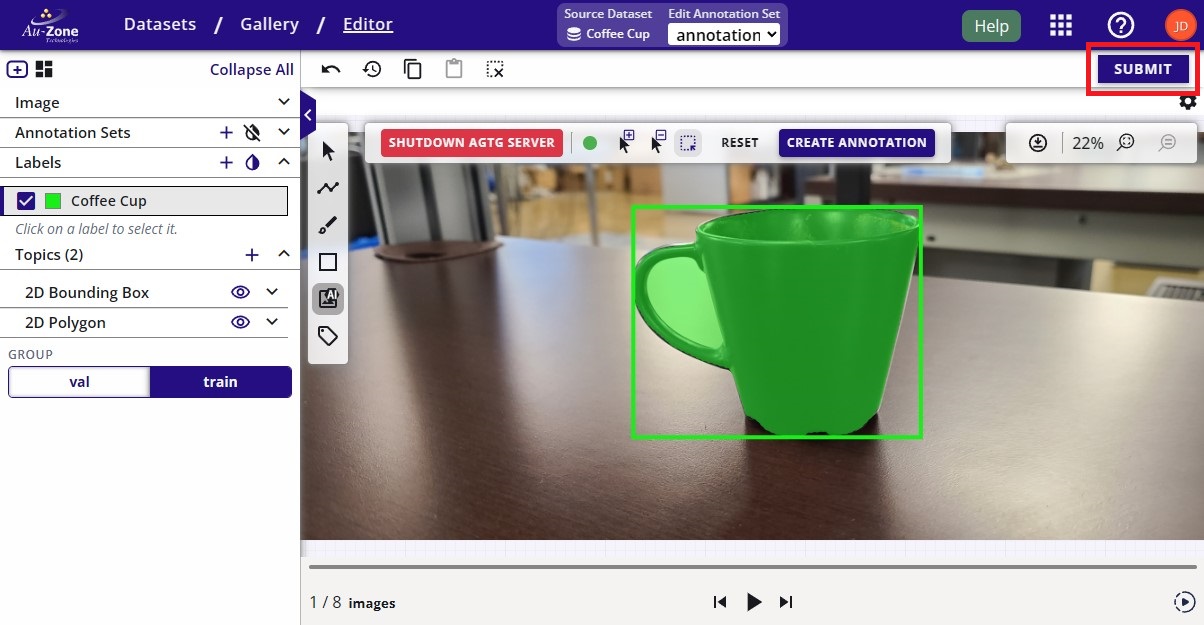Screen dimensions: 1204x625
Task: Click the download icon beside 22%
Action: [x=1038, y=143]
